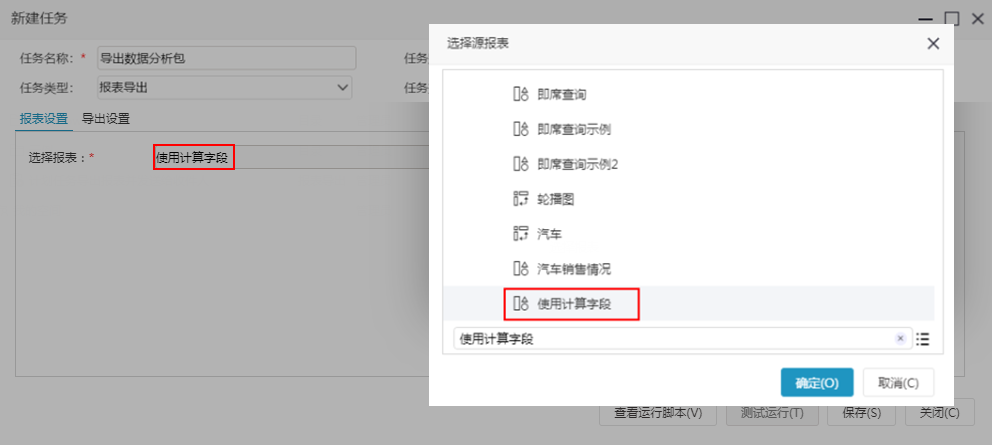Screen dimensions: 992x445
Task: Click the 即席查询示例 report icon
Action: [520, 130]
